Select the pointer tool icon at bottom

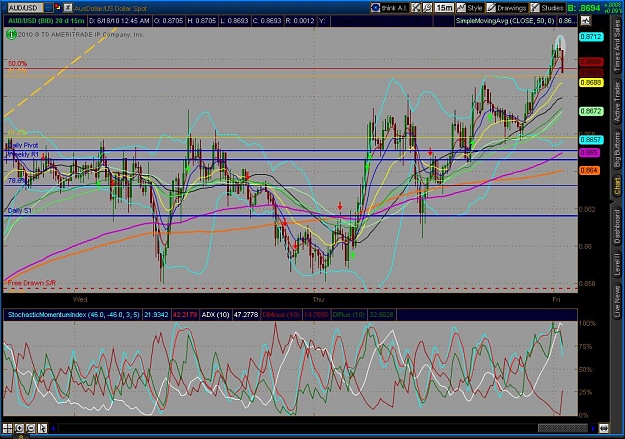[42, 428]
